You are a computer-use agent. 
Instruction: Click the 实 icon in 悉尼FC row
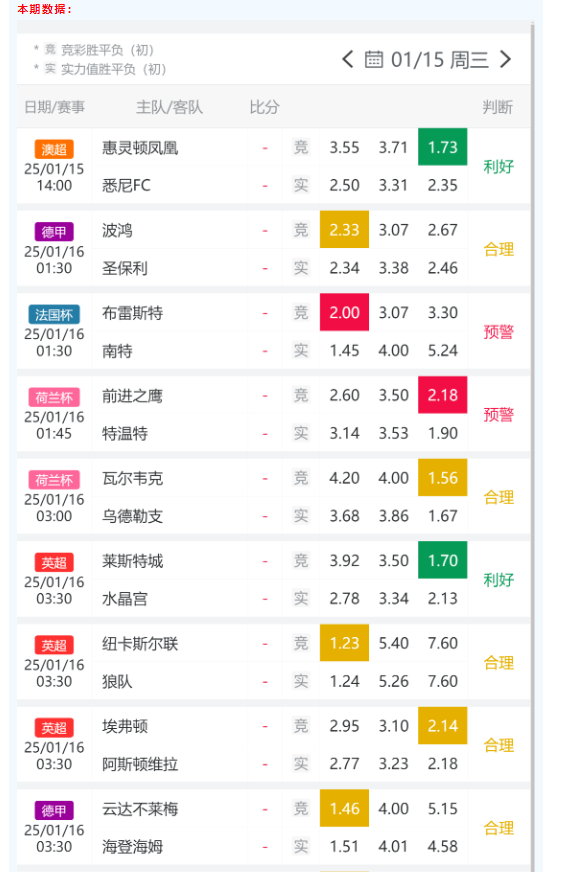coord(301,185)
